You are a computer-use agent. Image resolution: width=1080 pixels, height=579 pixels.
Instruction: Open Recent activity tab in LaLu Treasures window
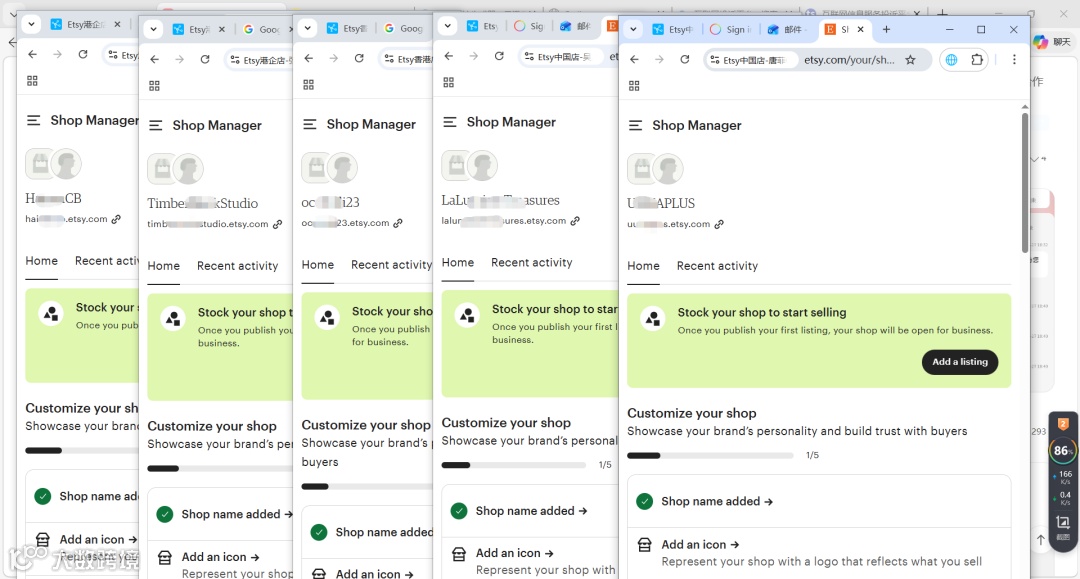click(532, 262)
